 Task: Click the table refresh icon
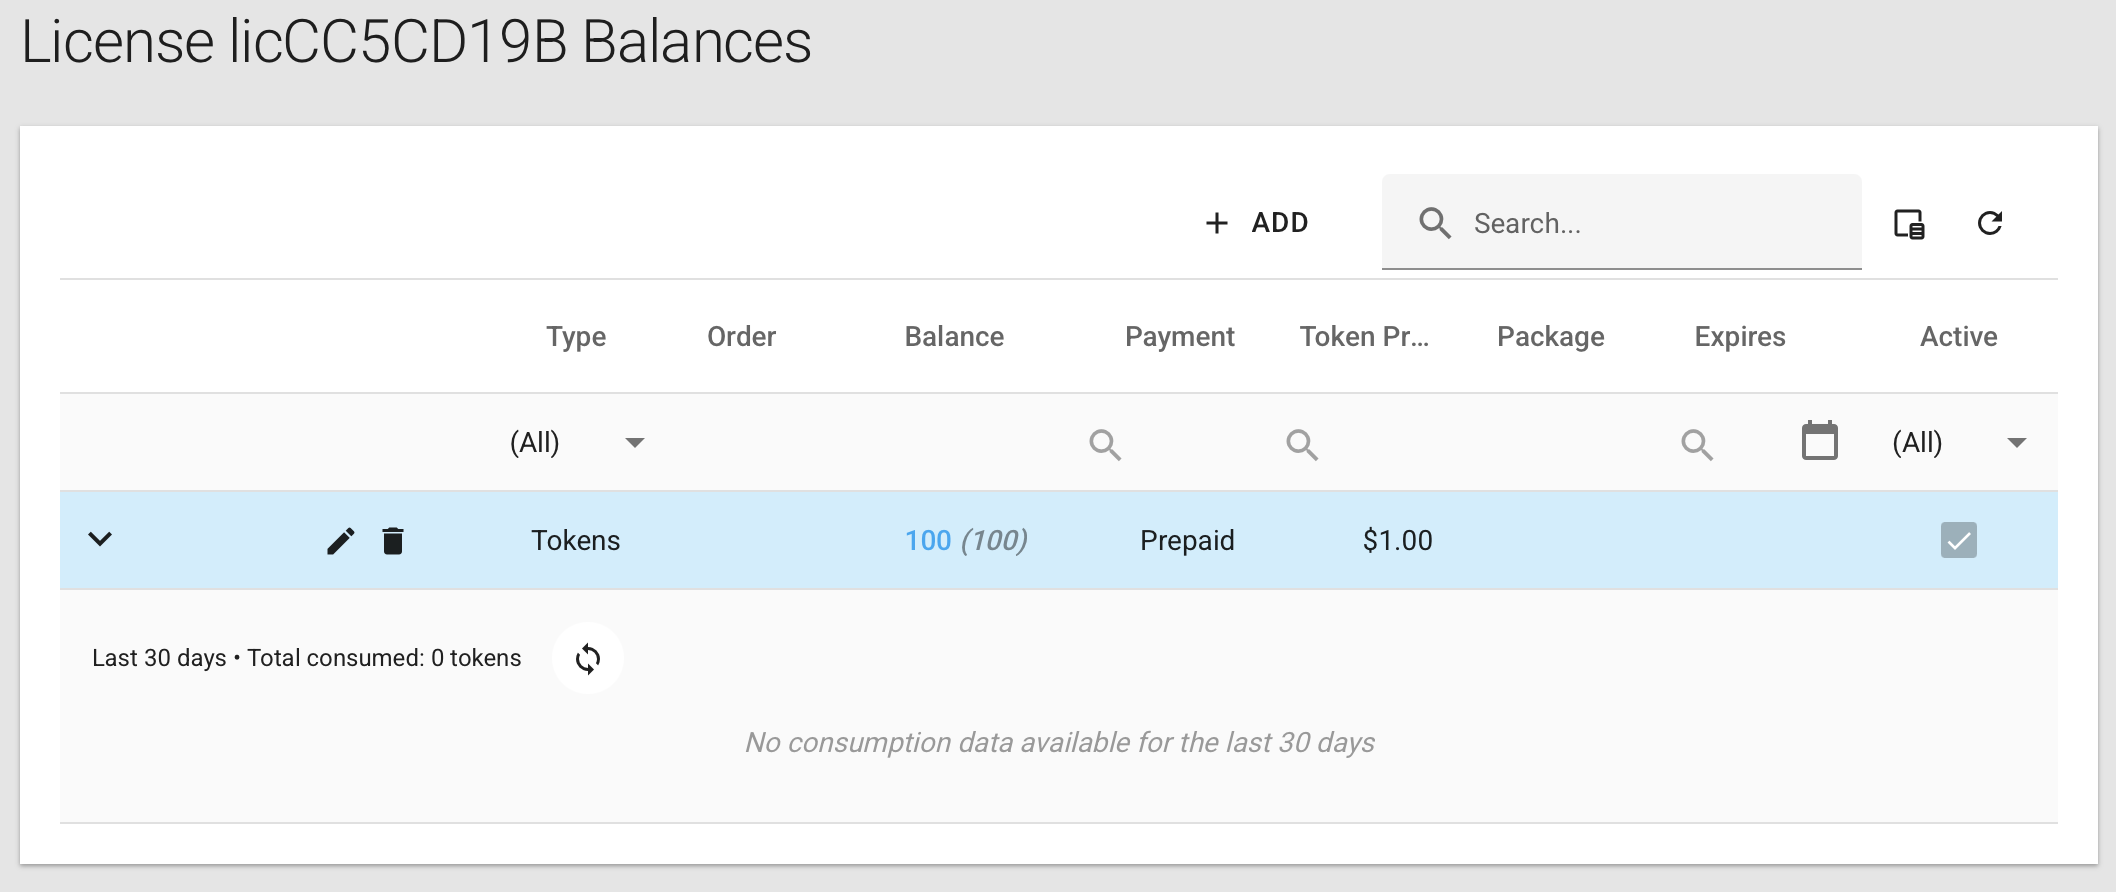1990,223
